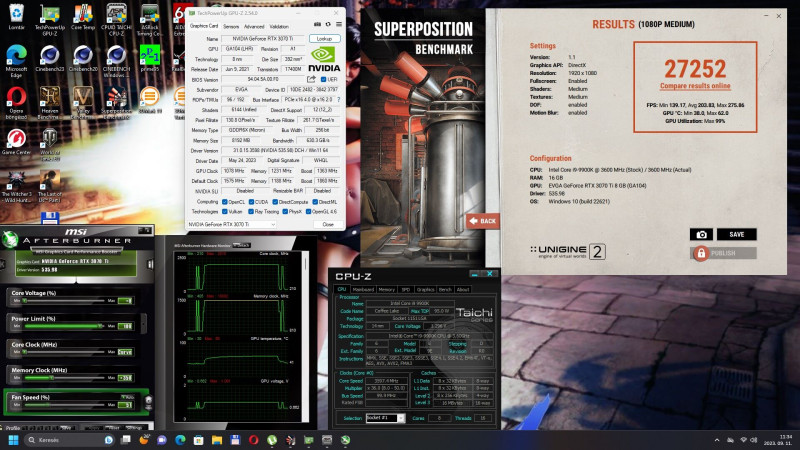Screen dimensions: 800x450
Task: Click taskbar search box (Keresés)
Action: click(x=69, y=440)
